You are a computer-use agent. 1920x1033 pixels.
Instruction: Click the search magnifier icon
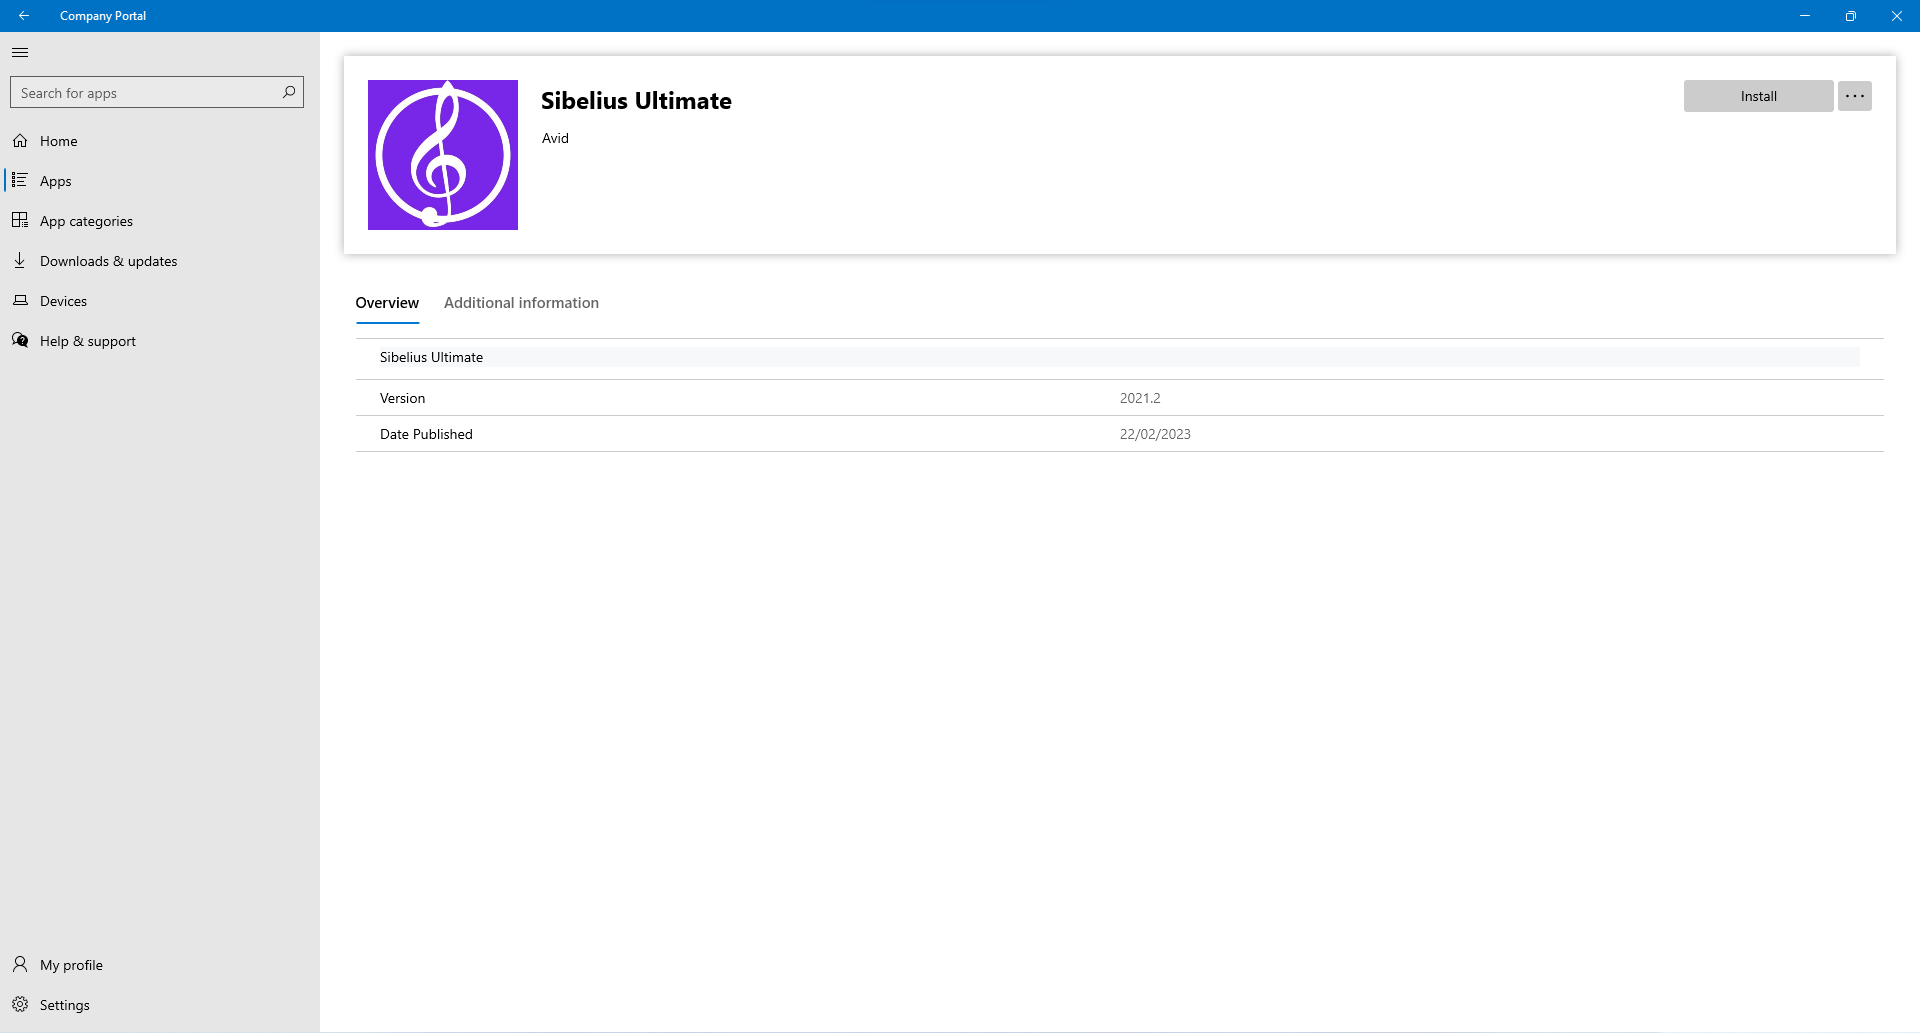[289, 92]
